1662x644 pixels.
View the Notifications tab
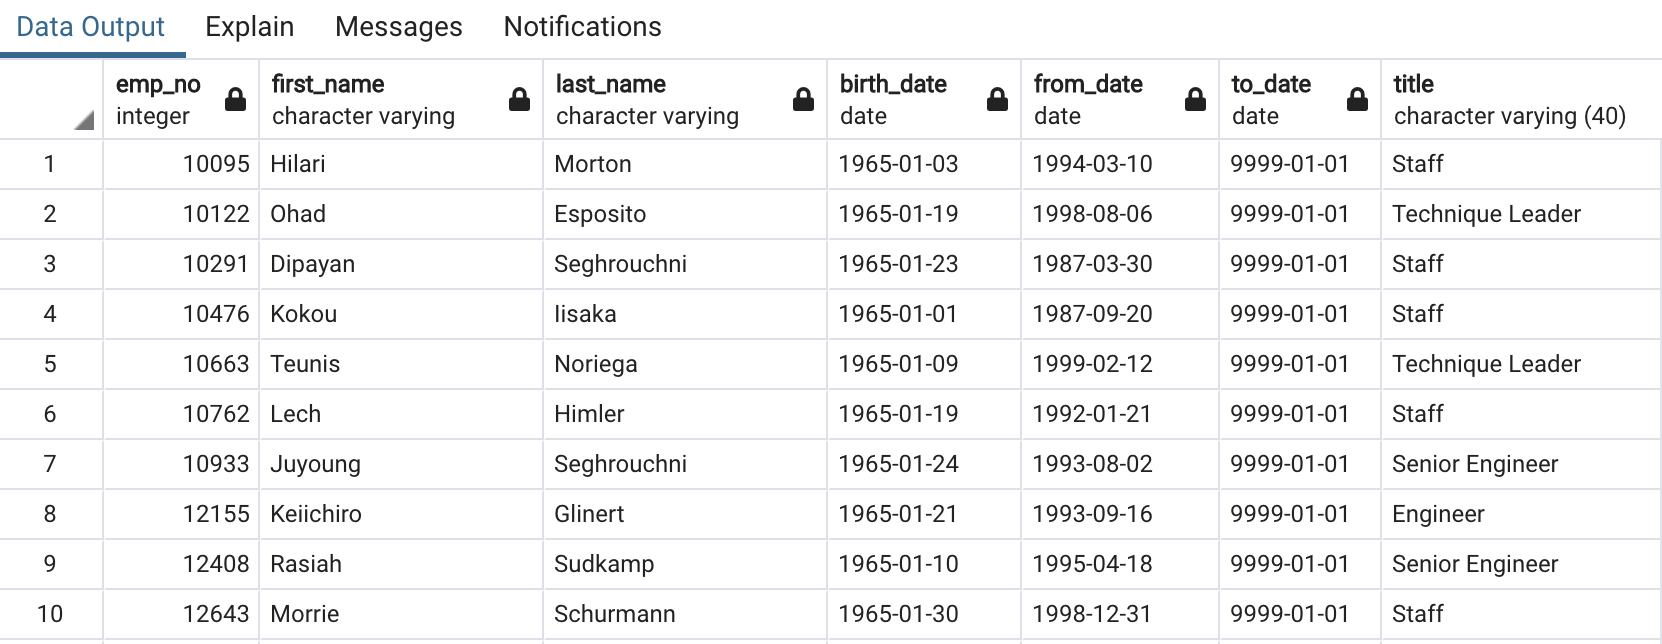(x=581, y=27)
